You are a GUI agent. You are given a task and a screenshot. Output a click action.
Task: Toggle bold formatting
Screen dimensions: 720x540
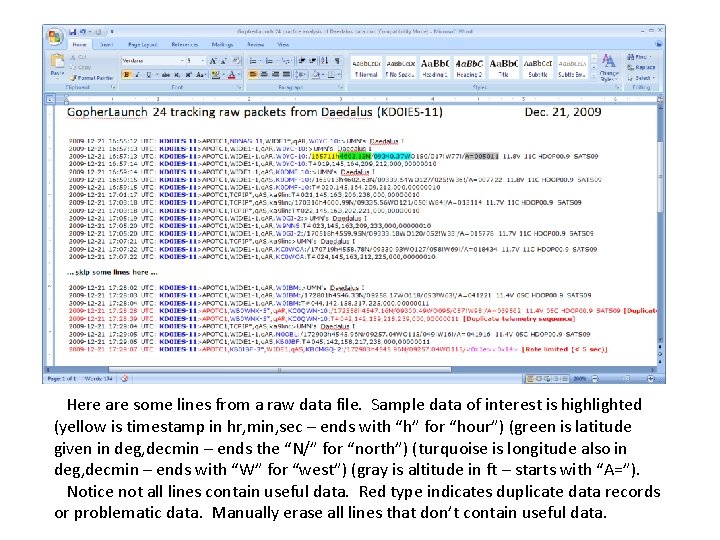click(x=126, y=74)
